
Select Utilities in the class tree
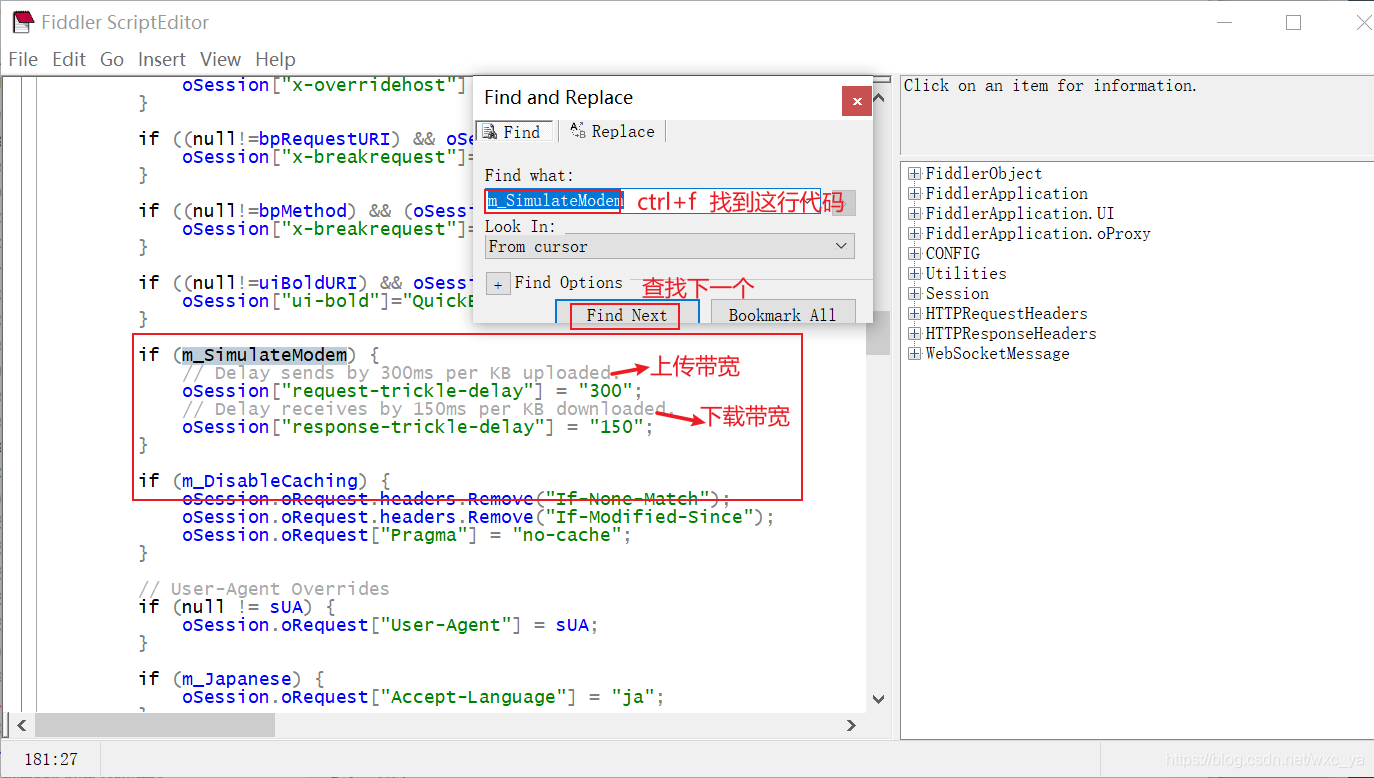click(966, 274)
